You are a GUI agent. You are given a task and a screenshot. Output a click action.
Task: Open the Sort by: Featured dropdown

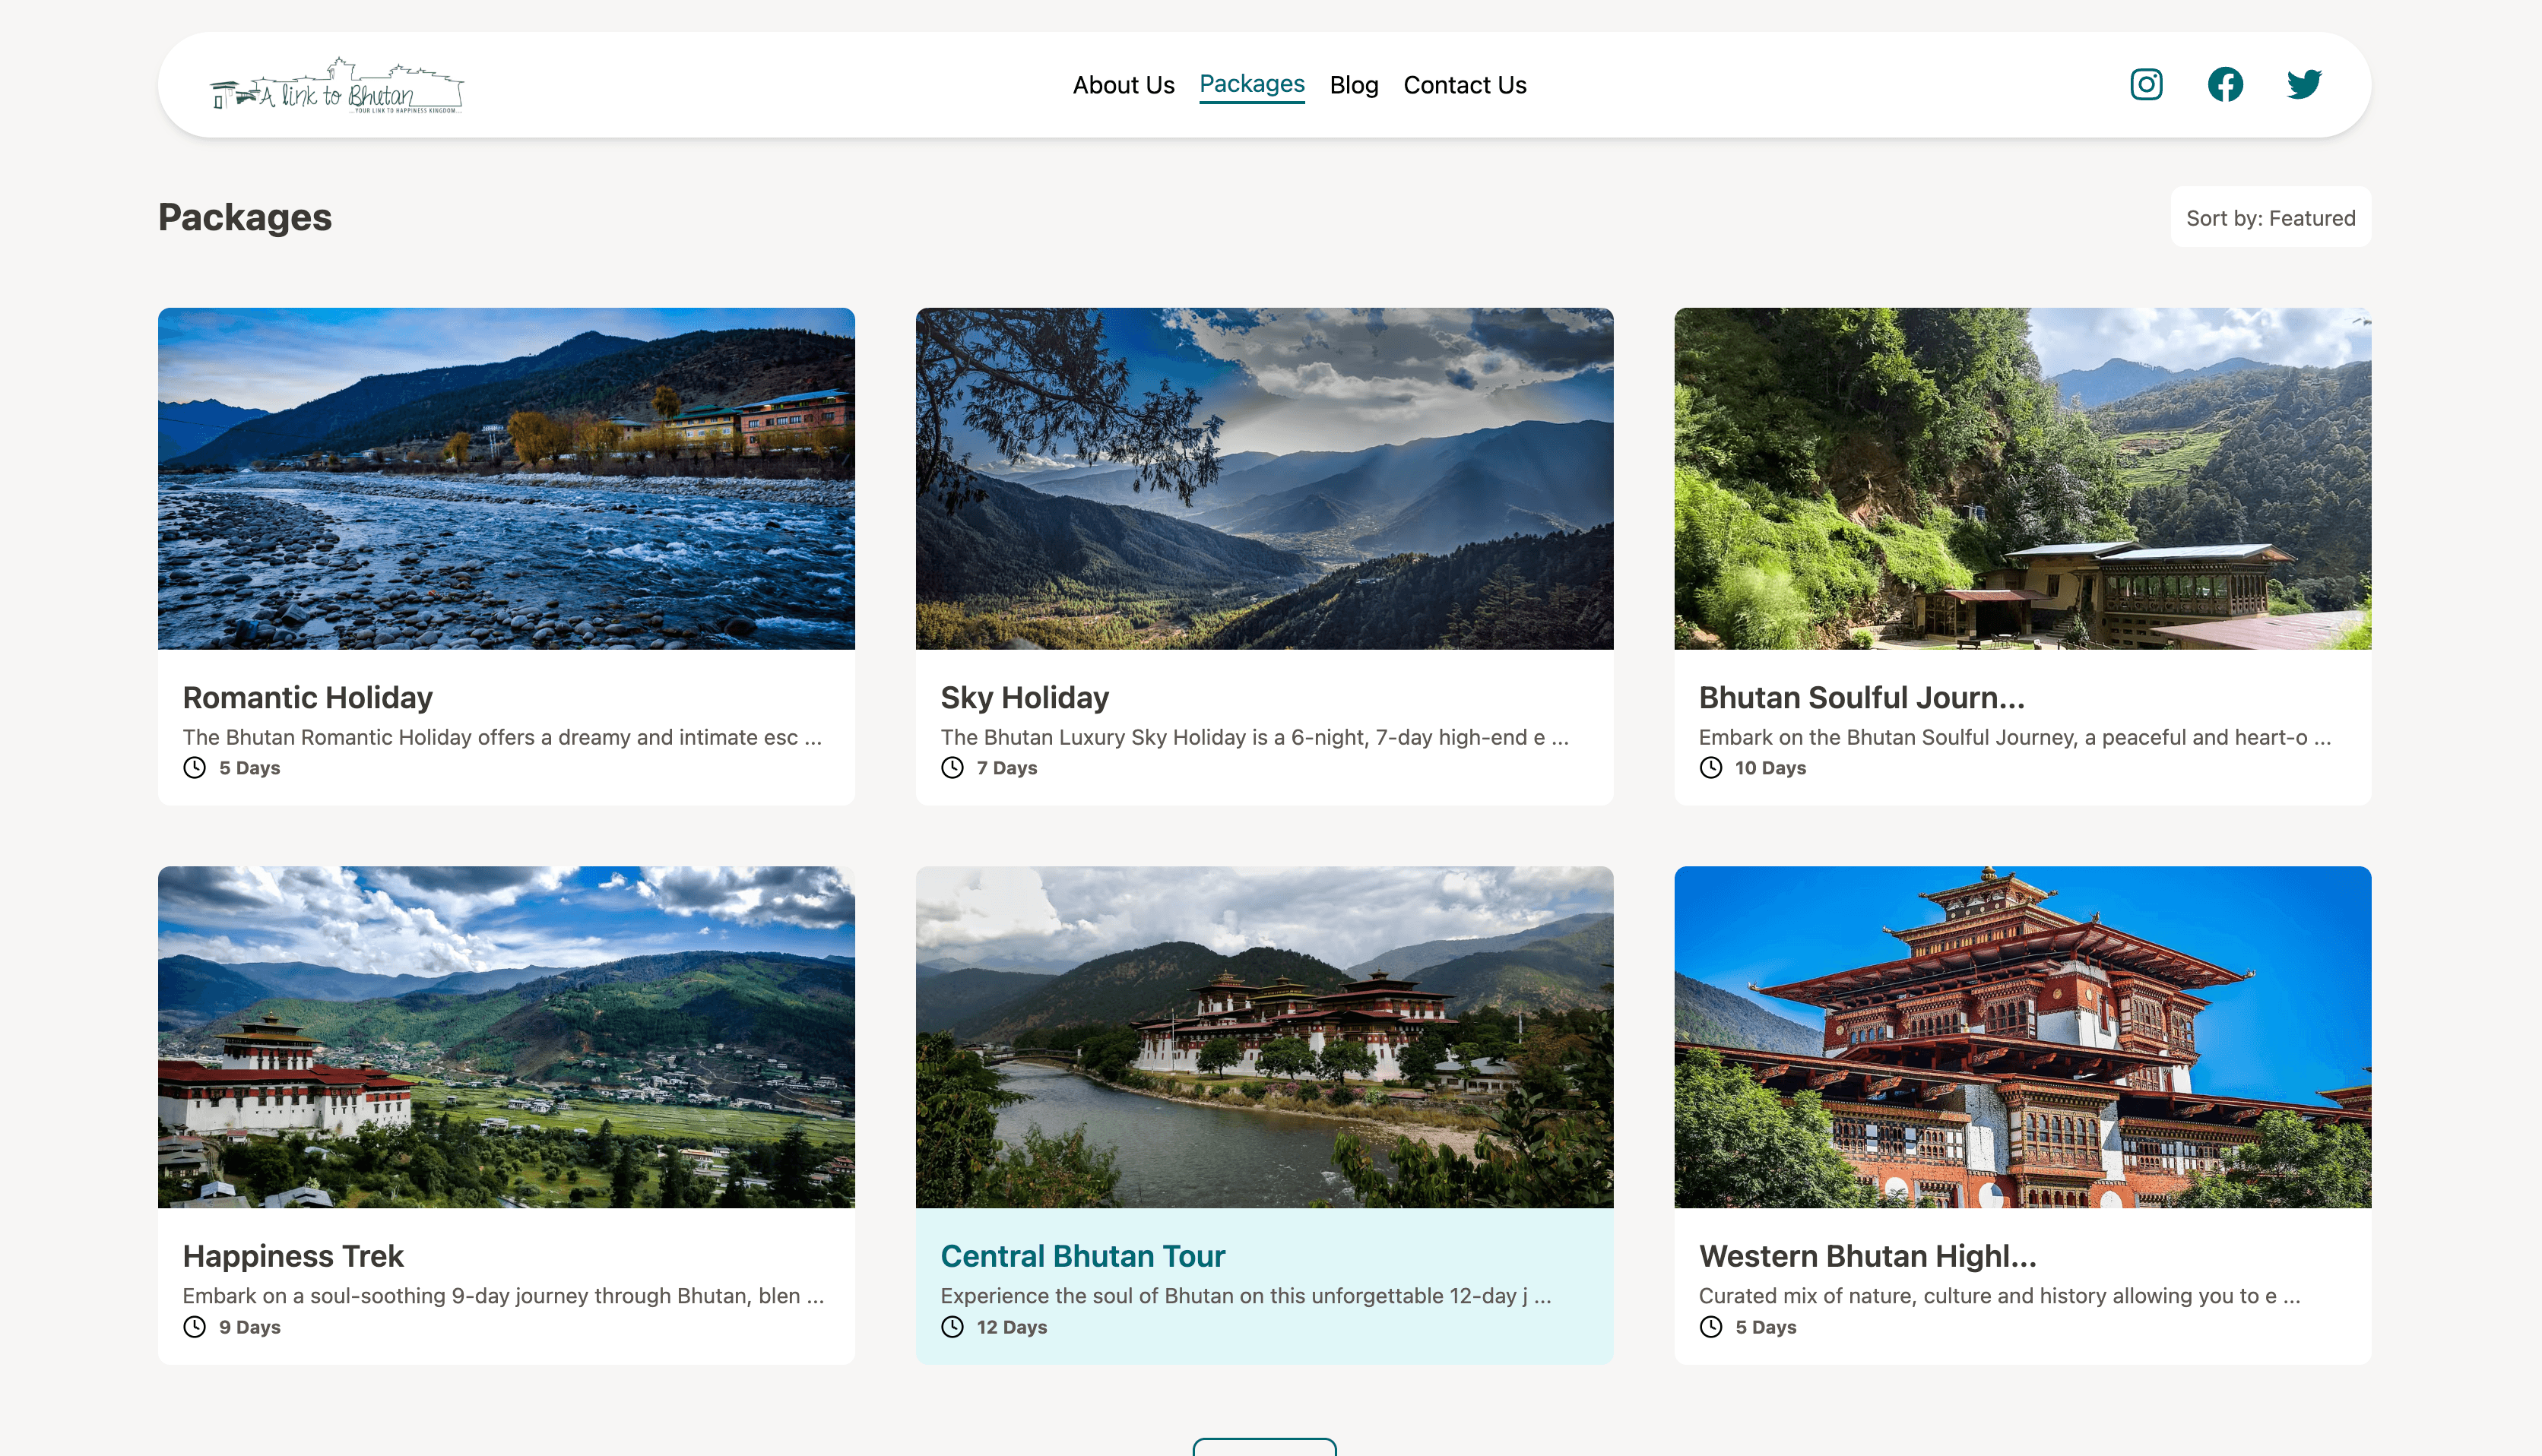coord(2270,217)
